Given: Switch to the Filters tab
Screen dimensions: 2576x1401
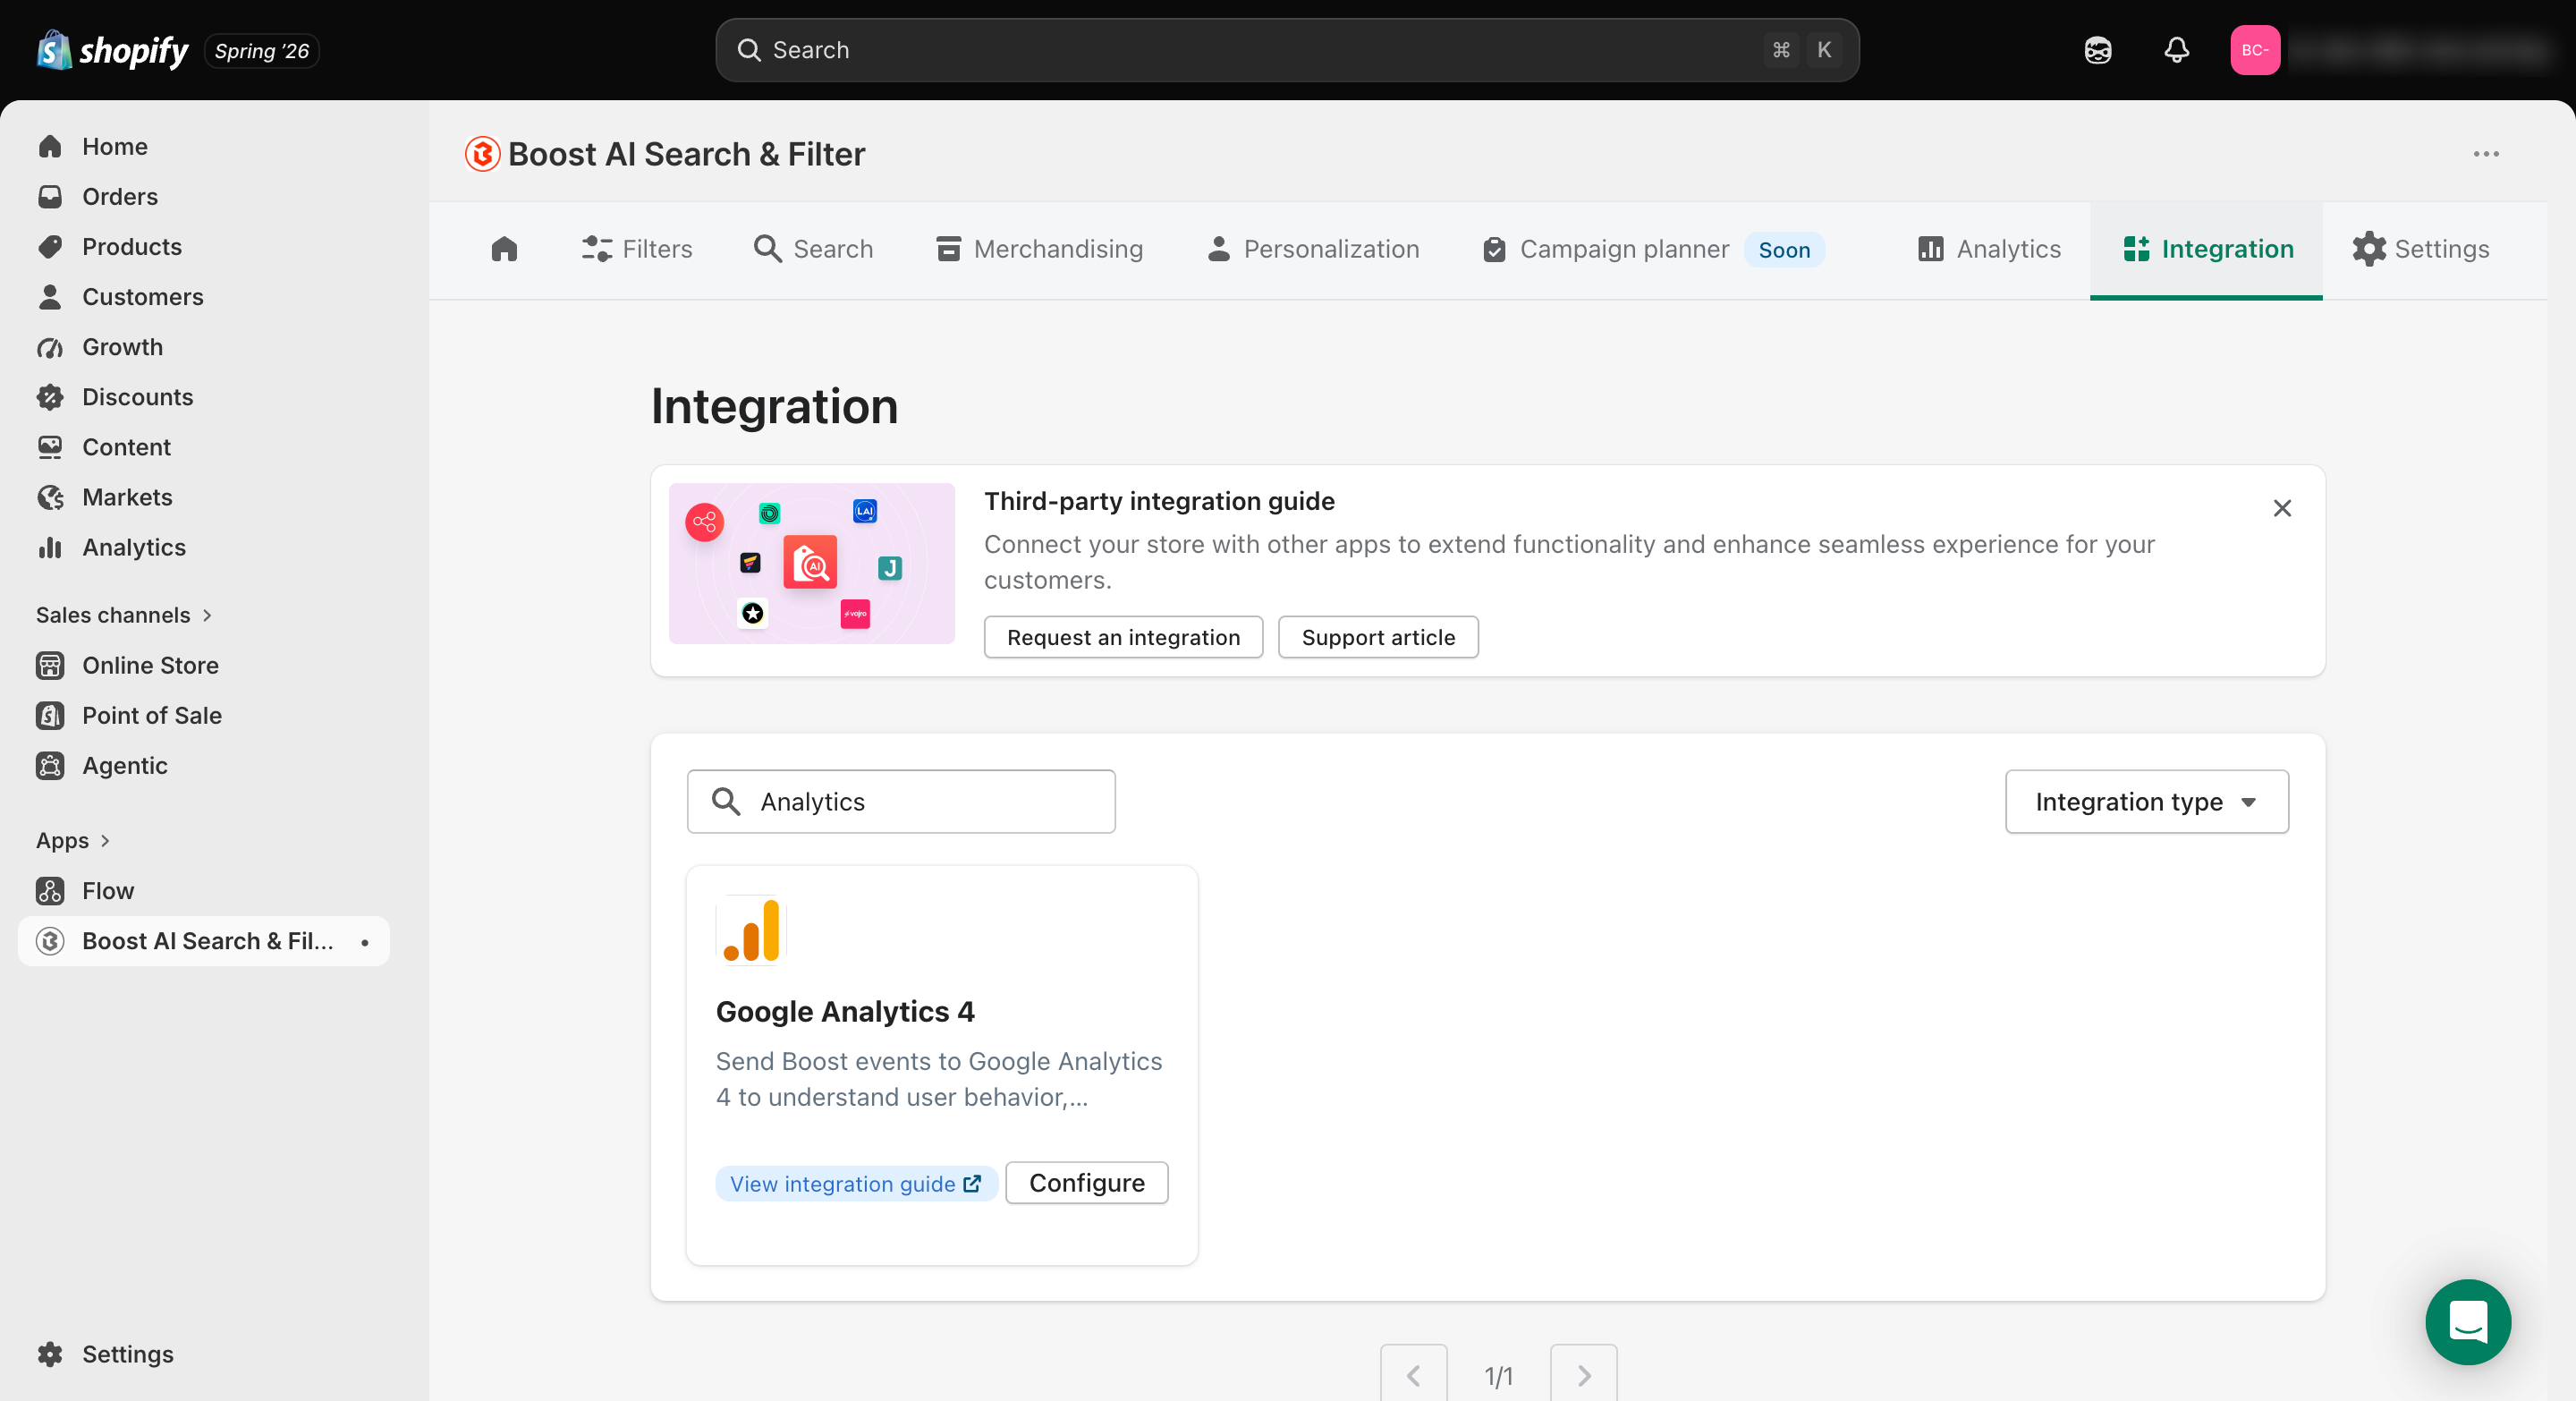Looking at the screenshot, I should tap(637, 249).
